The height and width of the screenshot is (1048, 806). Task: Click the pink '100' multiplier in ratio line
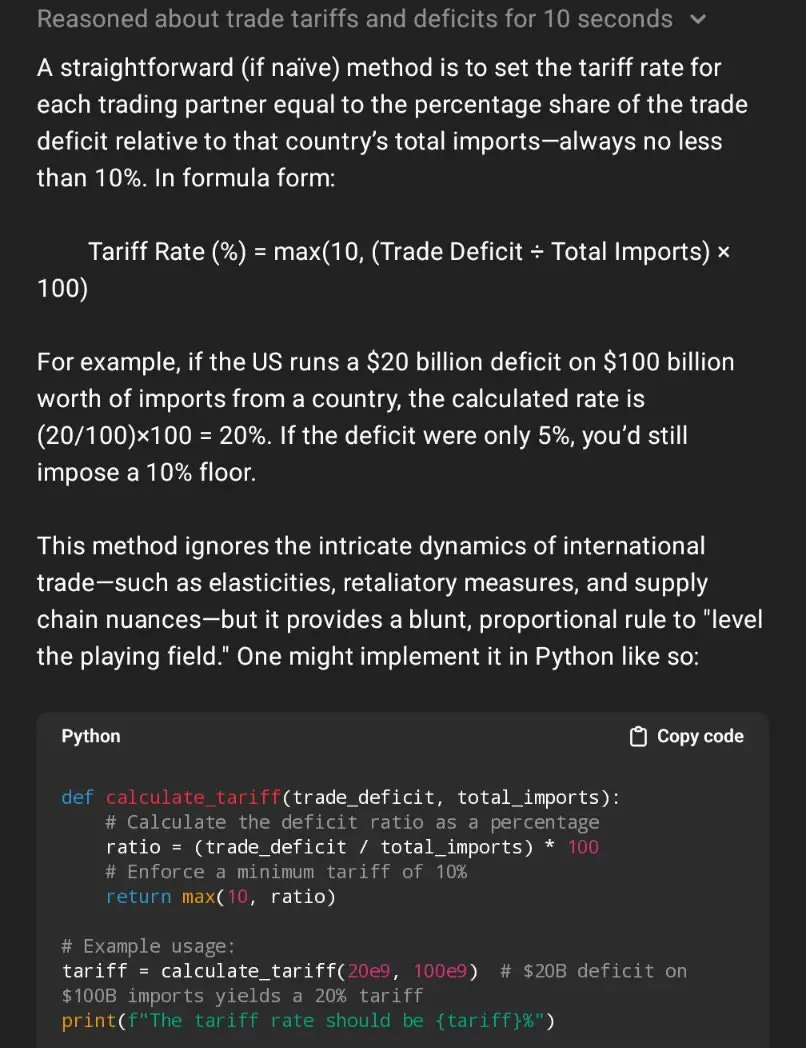(x=583, y=847)
